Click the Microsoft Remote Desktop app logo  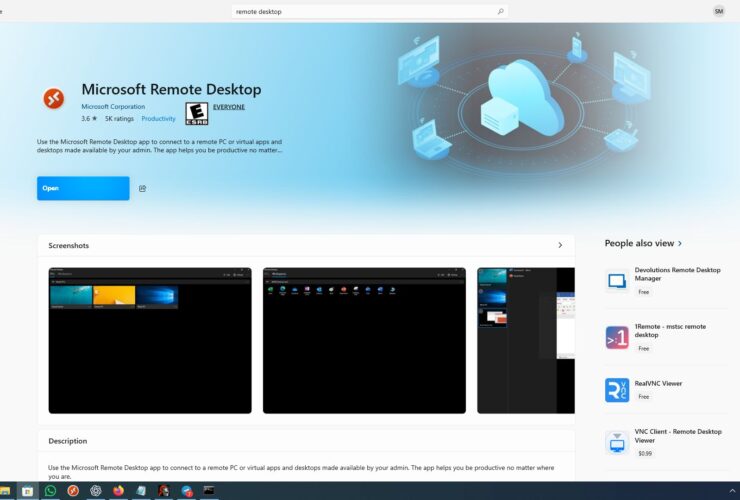coord(53,98)
